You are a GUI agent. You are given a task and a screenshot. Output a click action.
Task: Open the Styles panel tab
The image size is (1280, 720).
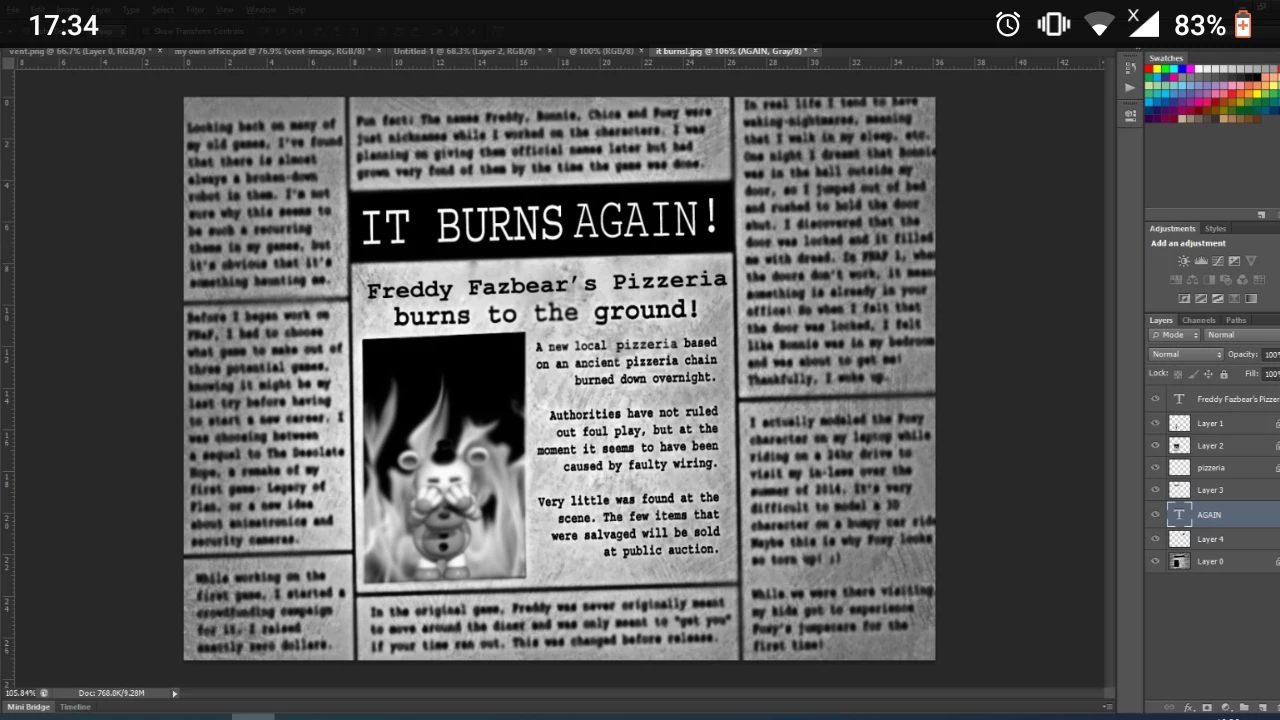point(1215,229)
